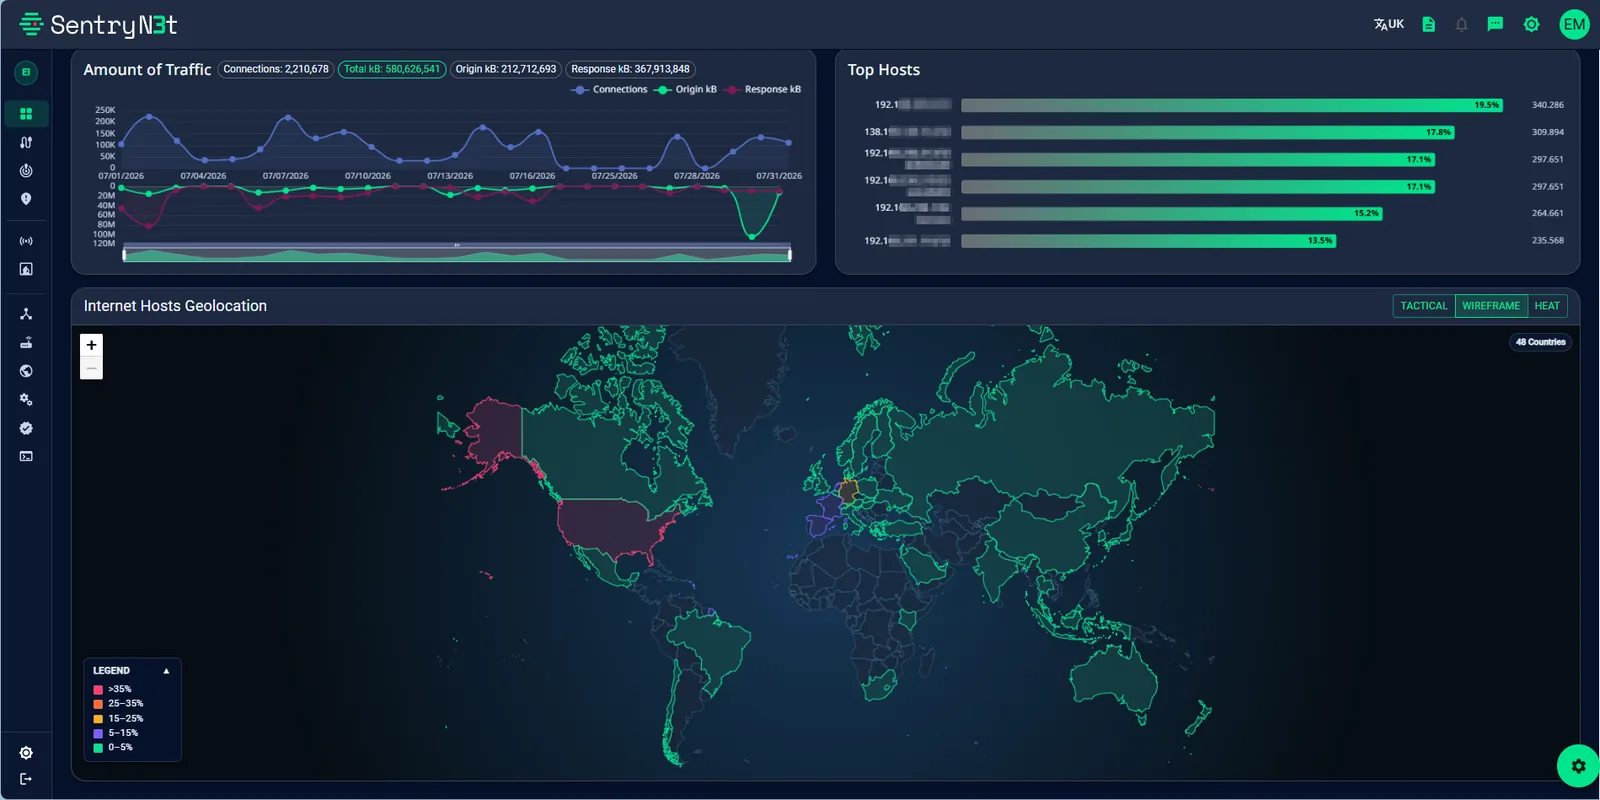Toggle the Connections series in chart legend
Screen dimensions: 1600x800
pos(609,90)
